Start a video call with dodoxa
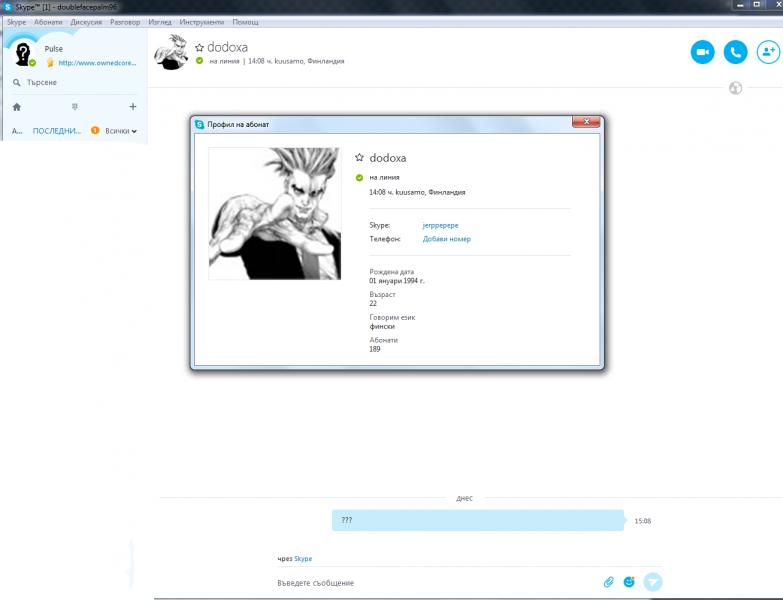 coord(702,52)
